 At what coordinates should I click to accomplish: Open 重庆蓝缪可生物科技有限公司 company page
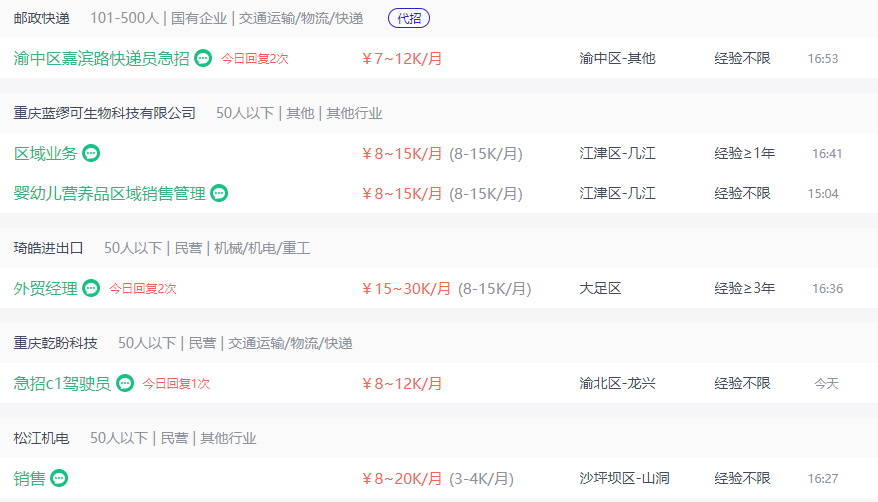click(104, 113)
